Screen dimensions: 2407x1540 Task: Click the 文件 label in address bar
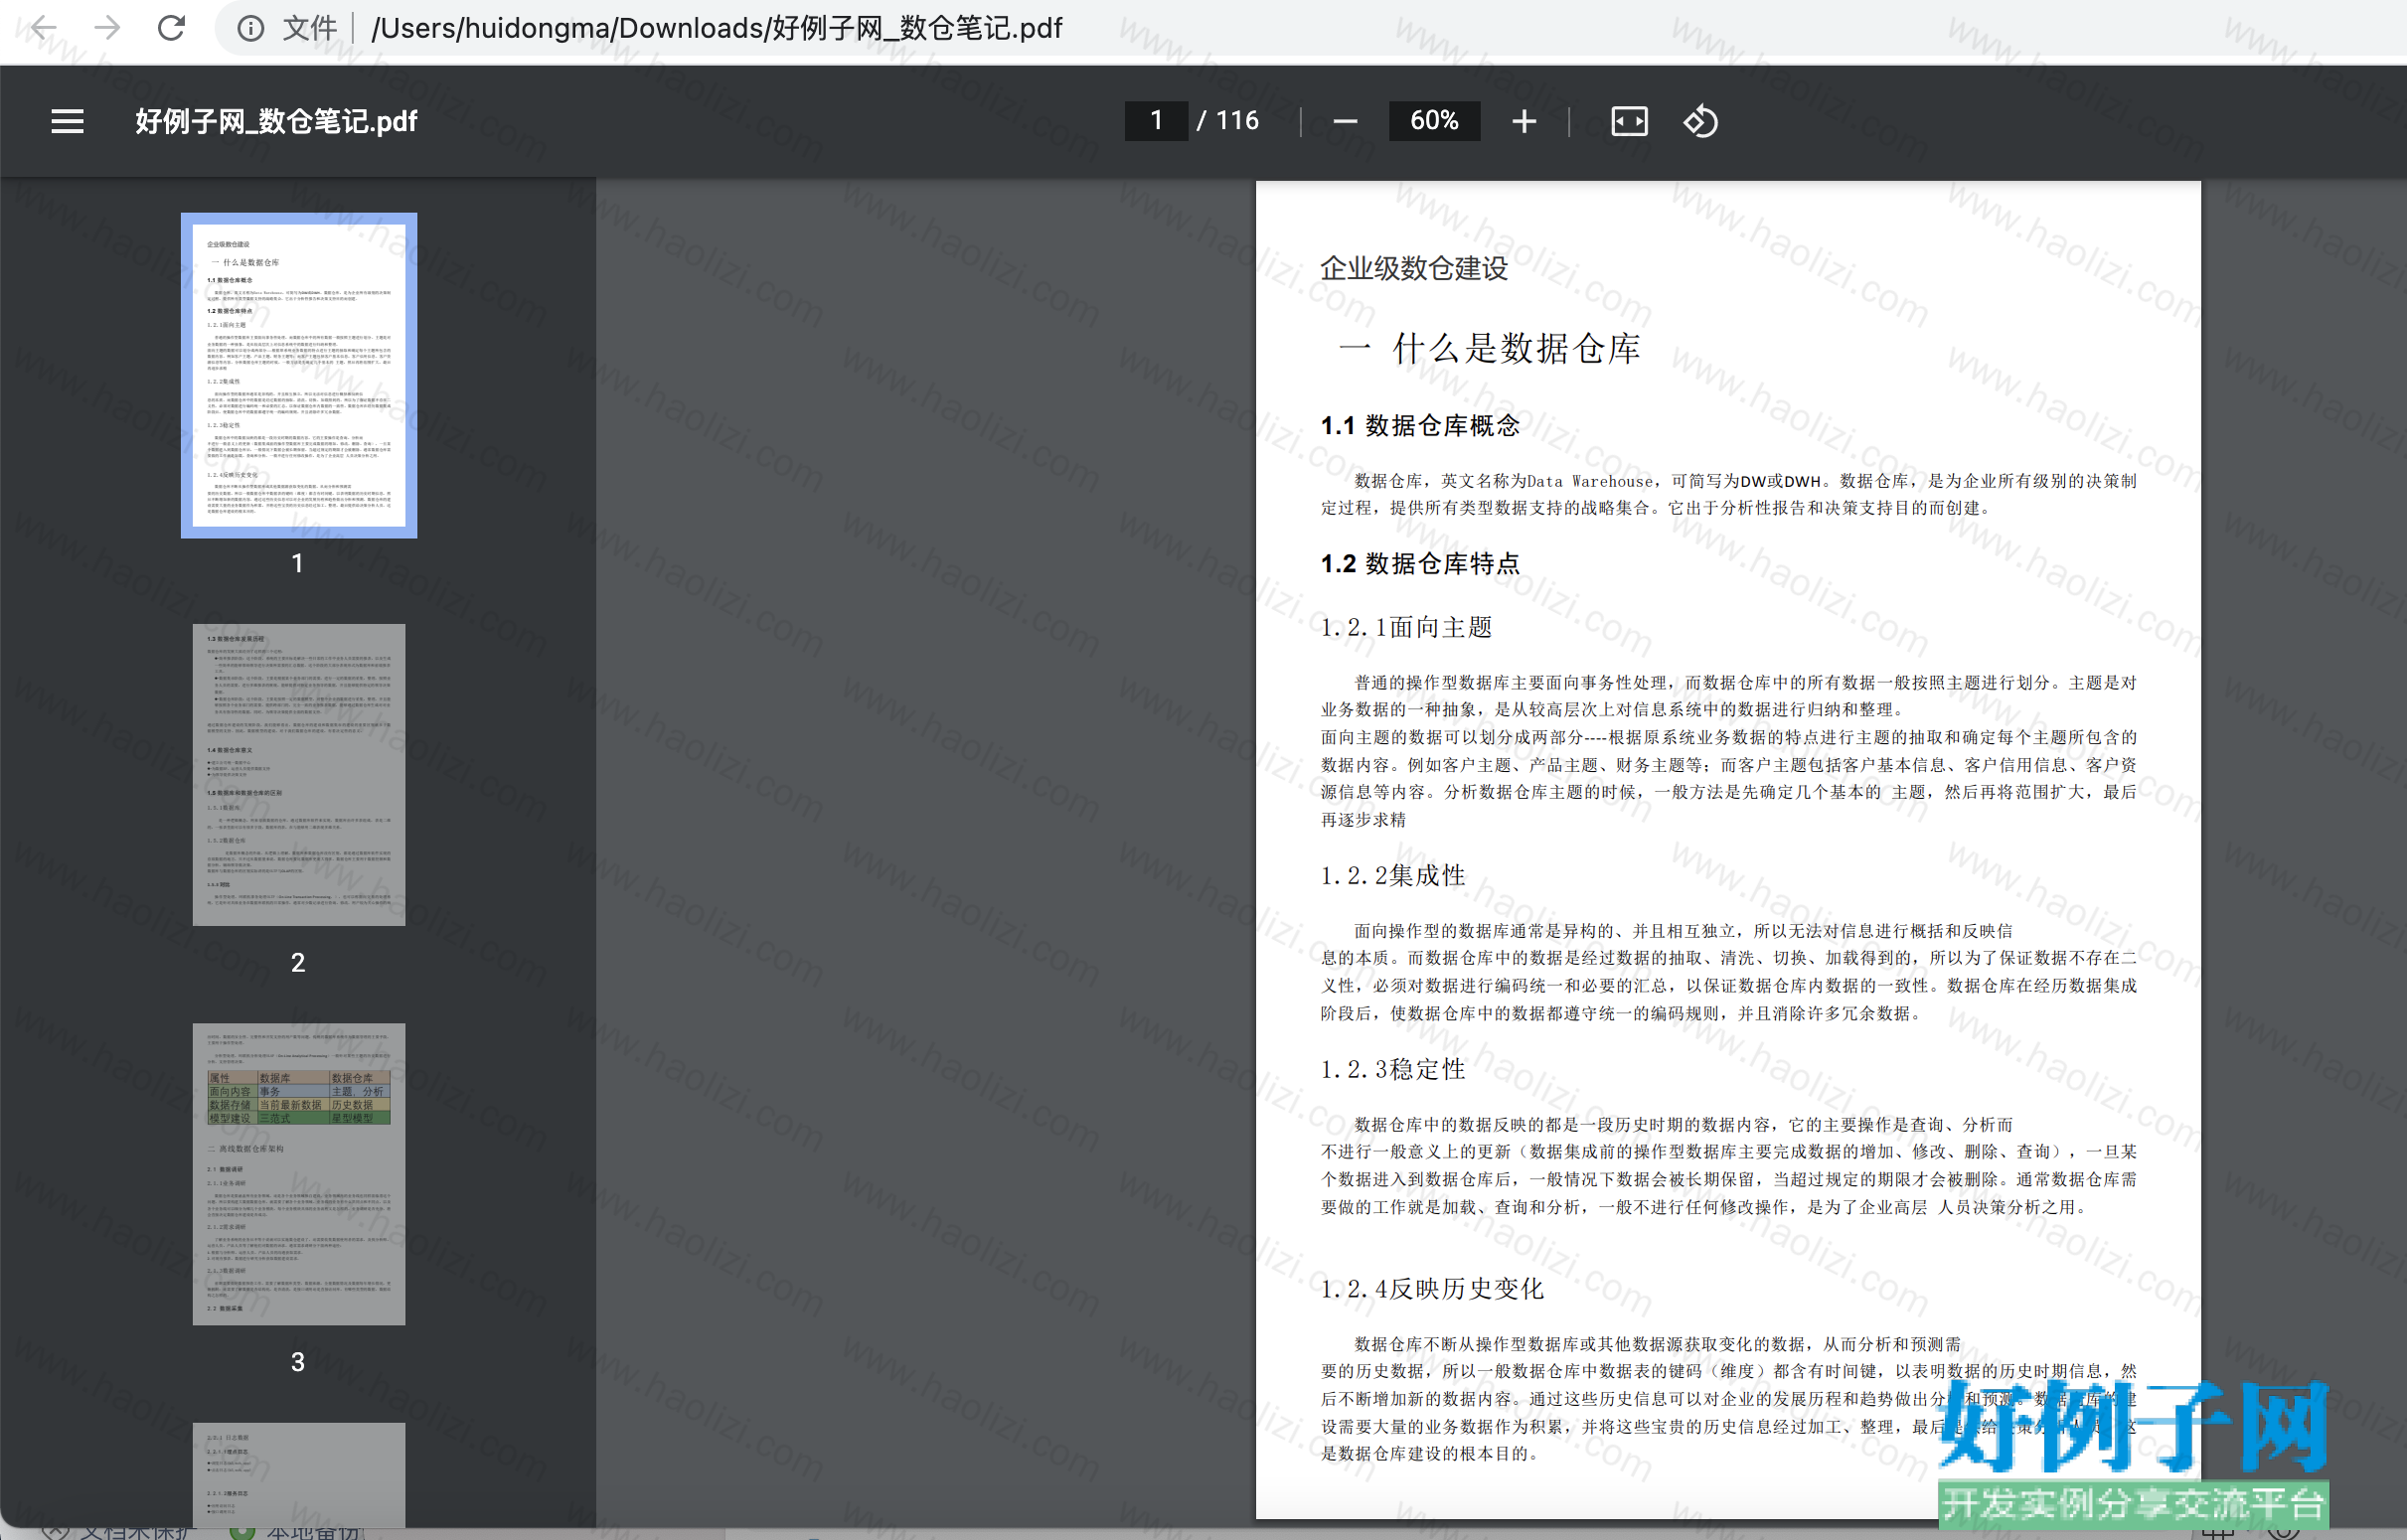pos(309,28)
